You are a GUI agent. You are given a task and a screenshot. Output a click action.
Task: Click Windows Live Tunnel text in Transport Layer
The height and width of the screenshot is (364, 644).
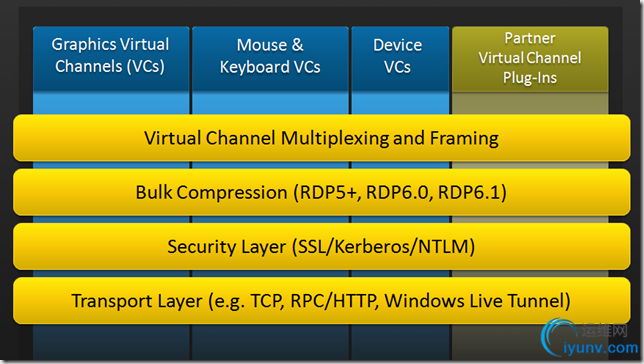click(474, 301)
